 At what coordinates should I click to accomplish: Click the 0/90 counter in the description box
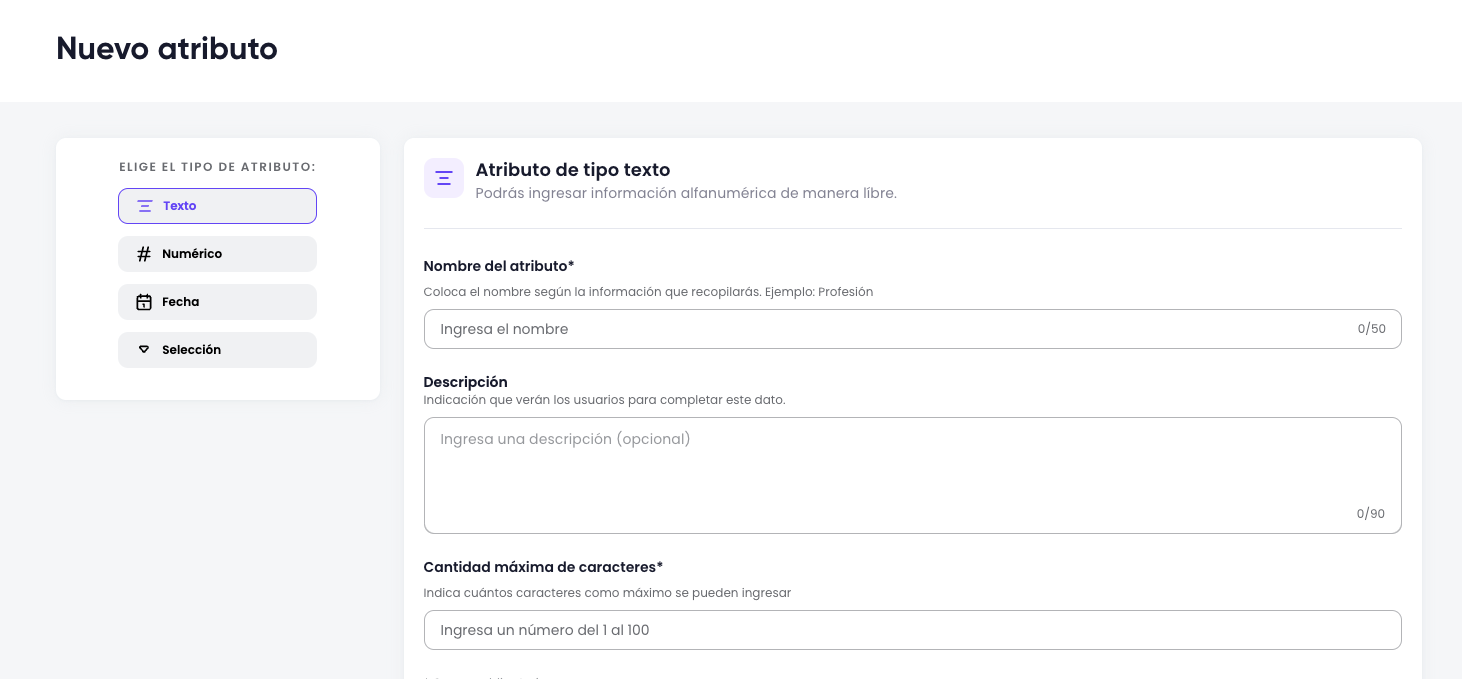coord(1370,513)
